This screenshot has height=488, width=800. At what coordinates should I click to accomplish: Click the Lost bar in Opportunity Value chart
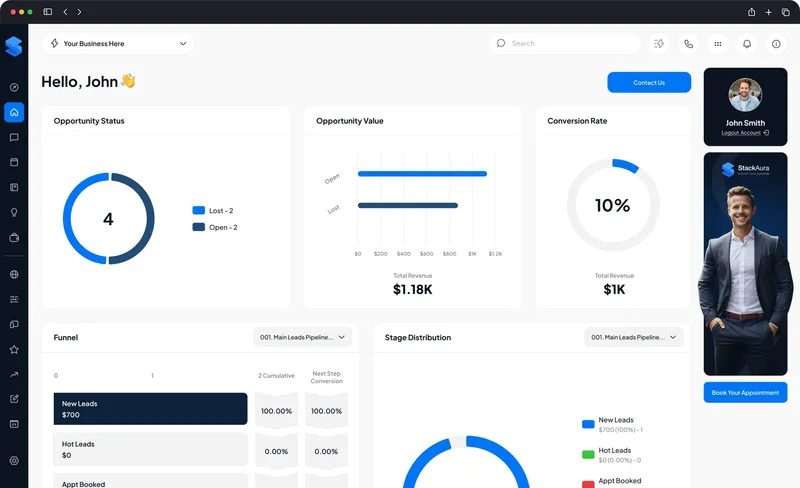tap(408, 206)
